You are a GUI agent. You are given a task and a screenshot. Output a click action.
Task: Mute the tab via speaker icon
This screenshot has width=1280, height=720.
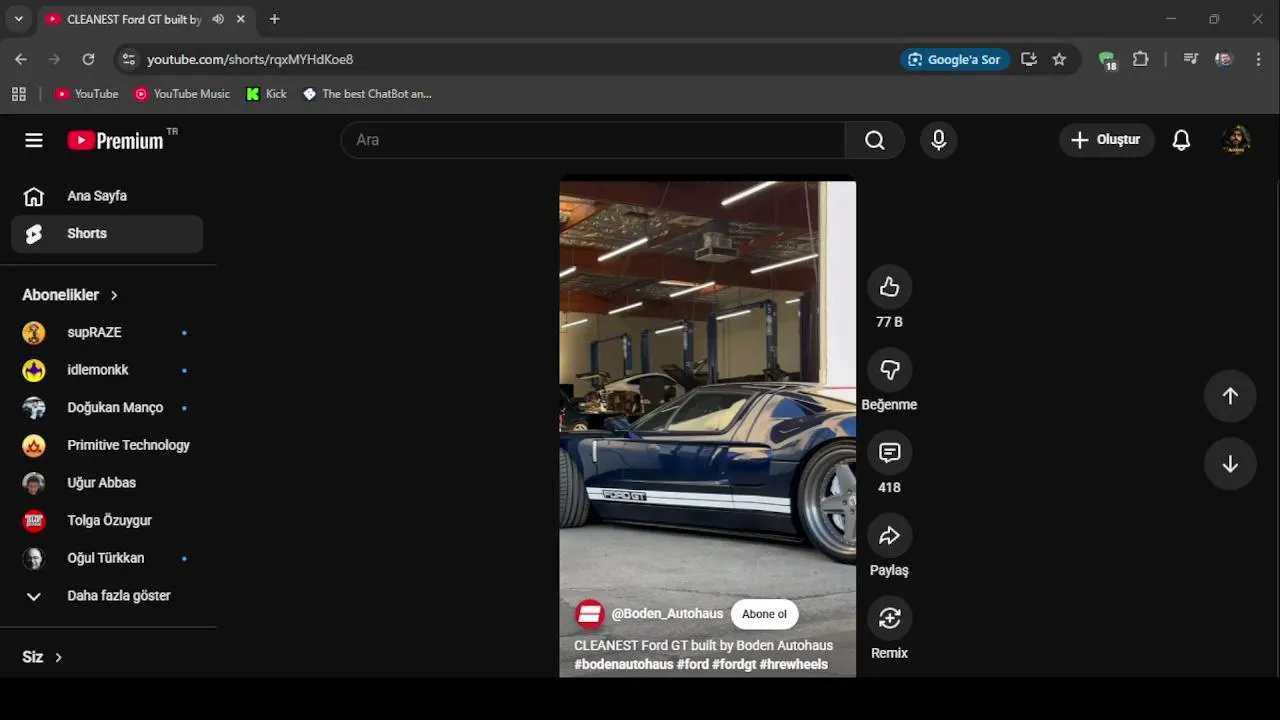click(218, 19)
